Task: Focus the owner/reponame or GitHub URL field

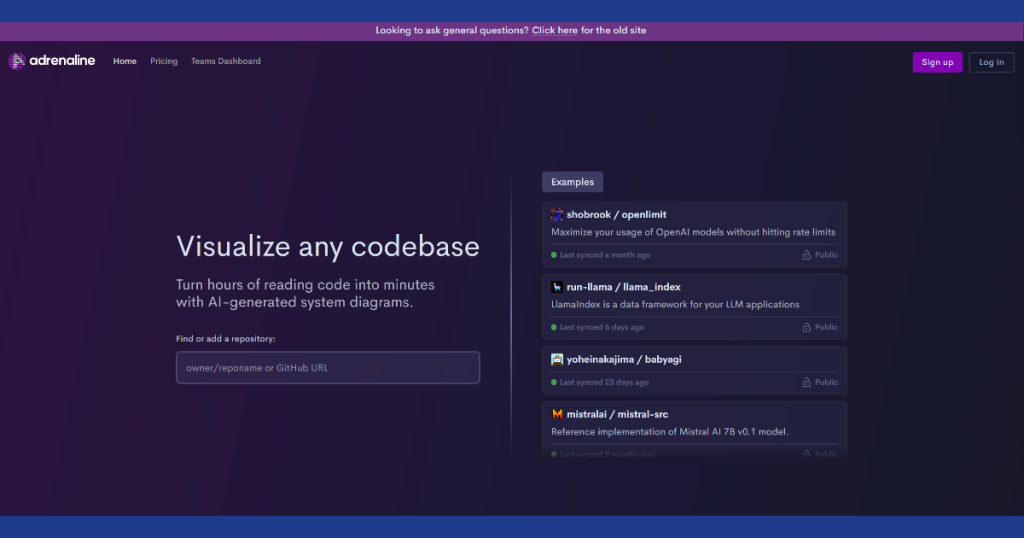Action: [x=328, y=368]
